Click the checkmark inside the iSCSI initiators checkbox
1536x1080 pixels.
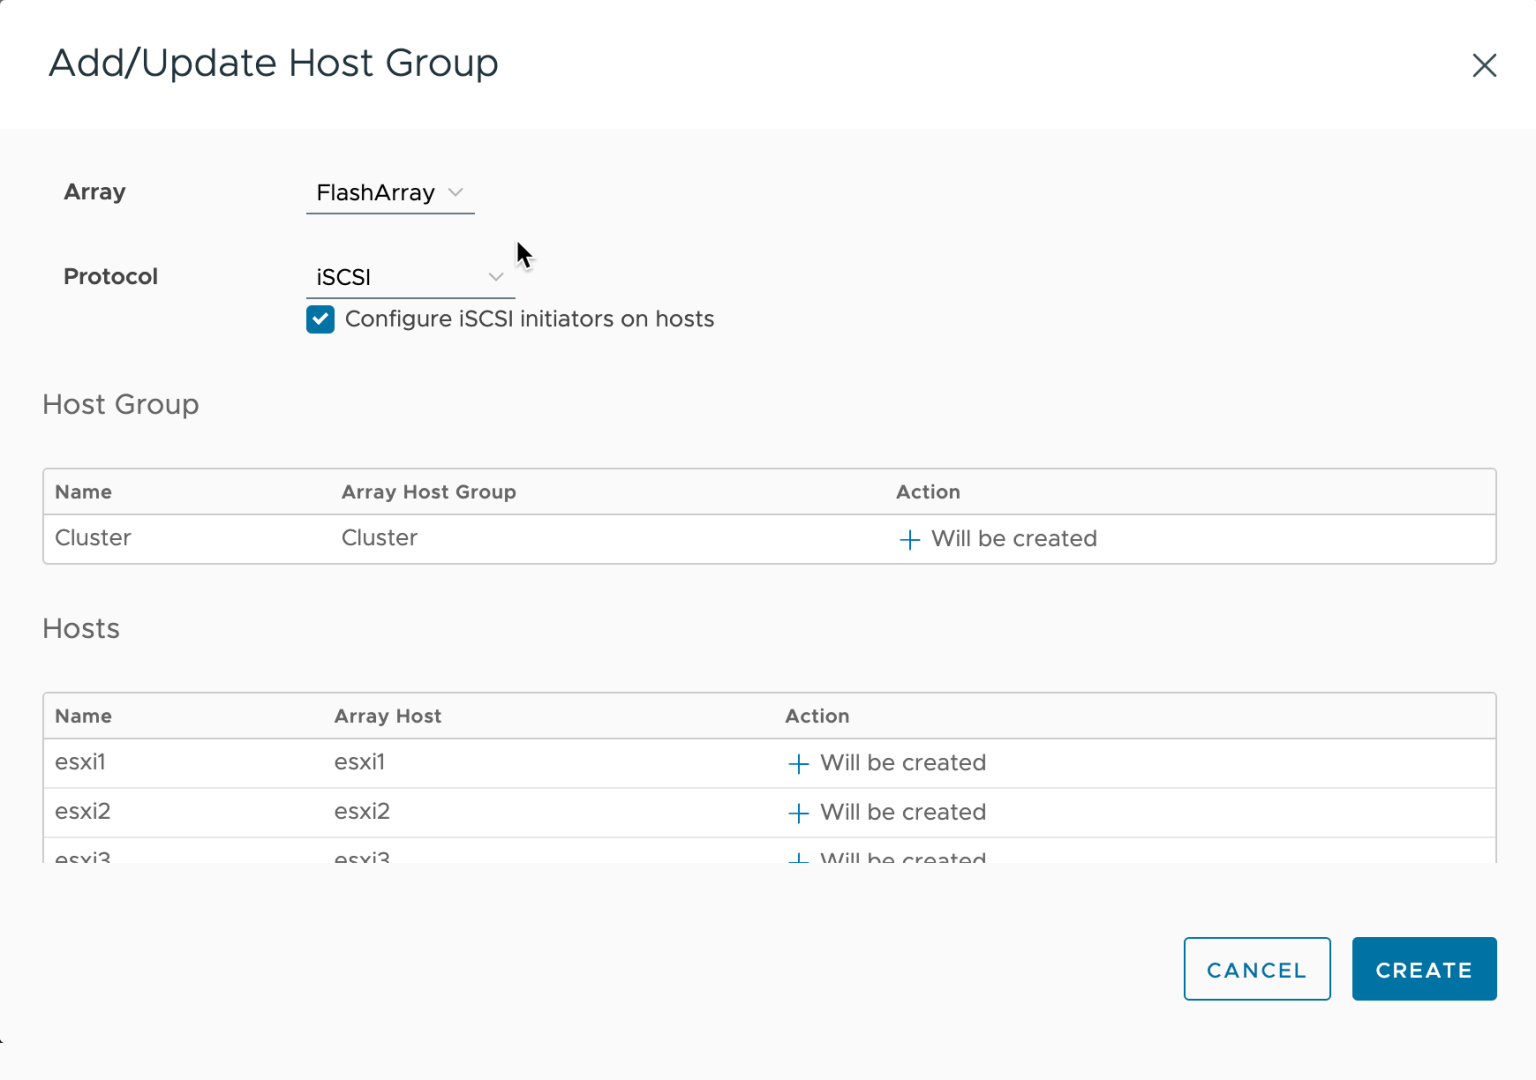[x=320, y=319]
